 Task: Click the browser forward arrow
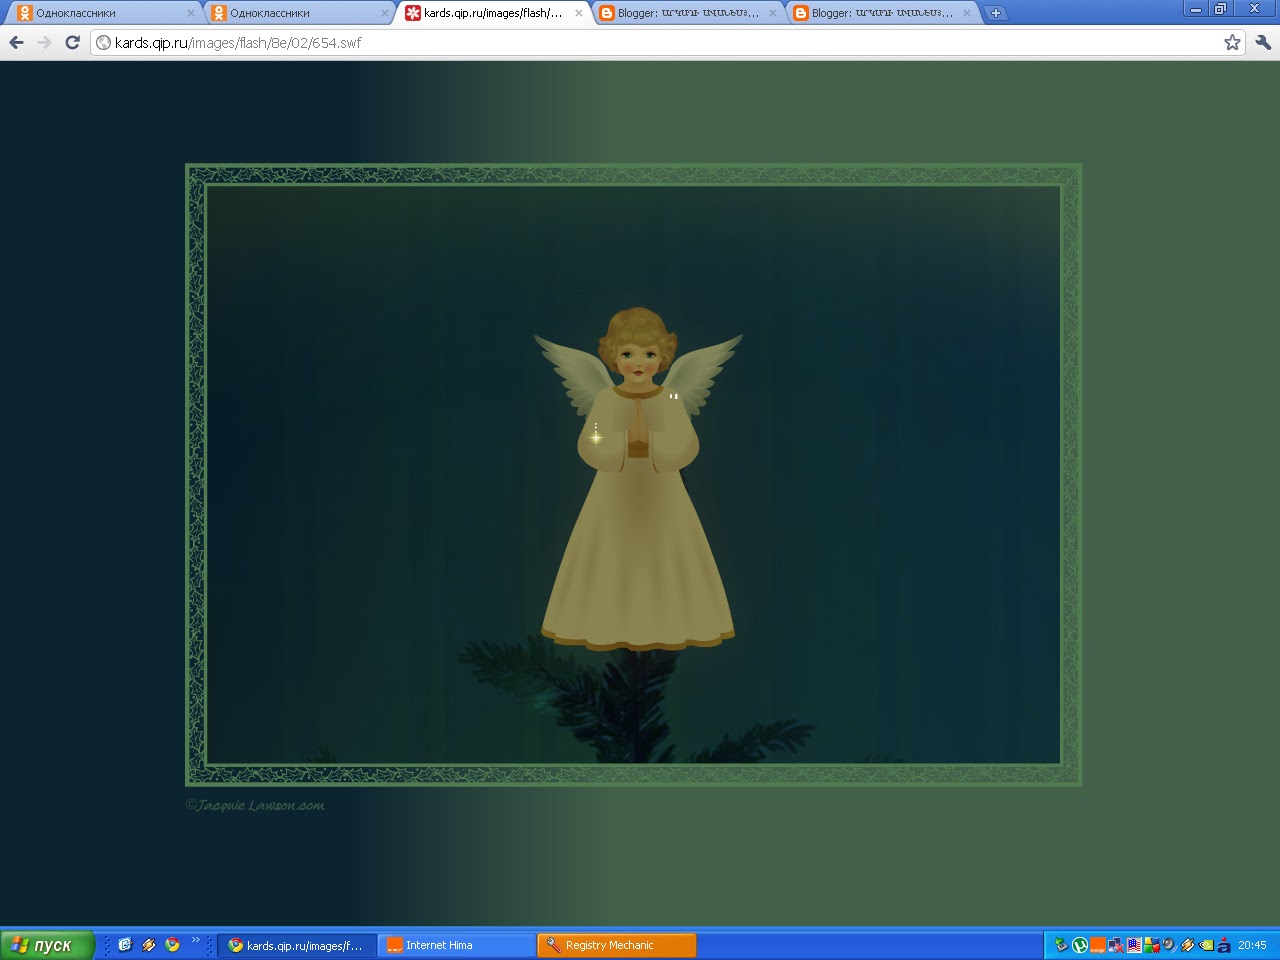44,42
